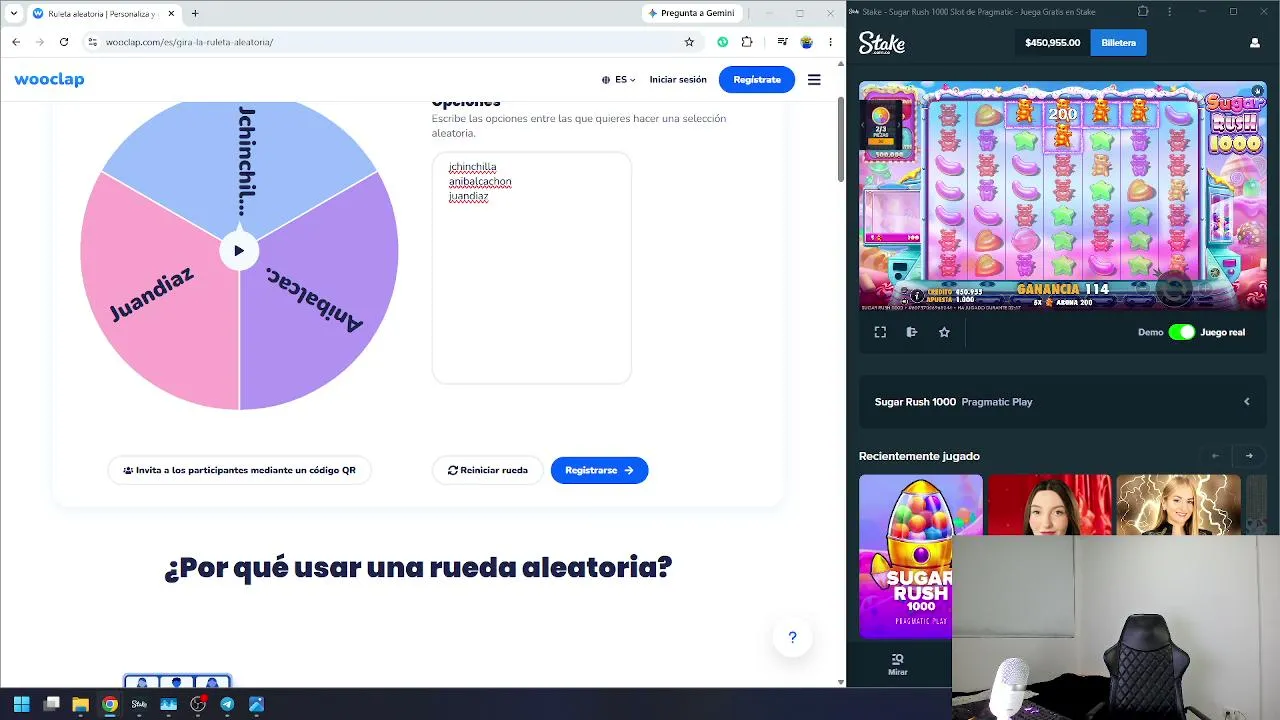Viewport: 1280px width, 720px height.
Task: Click the $450,955.00 balance in Stake
Action: [1052, 43]
